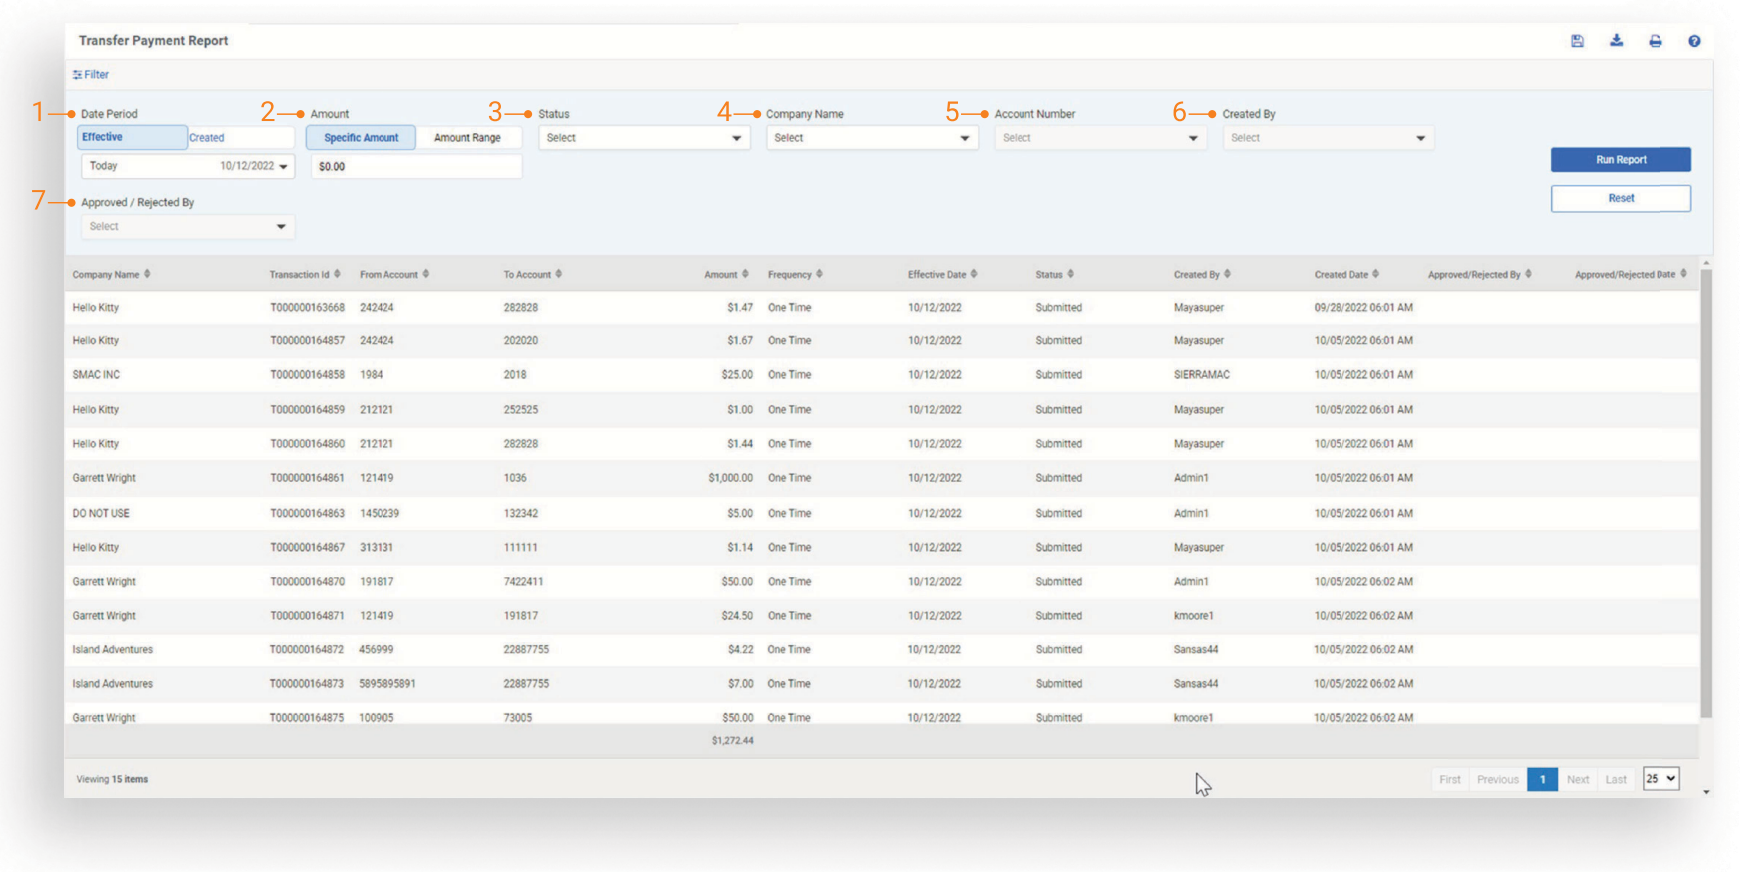The width and height of the screenshot is (1740, 872).
Task: Select the Effective date period toggle
Action: point(132,138)
